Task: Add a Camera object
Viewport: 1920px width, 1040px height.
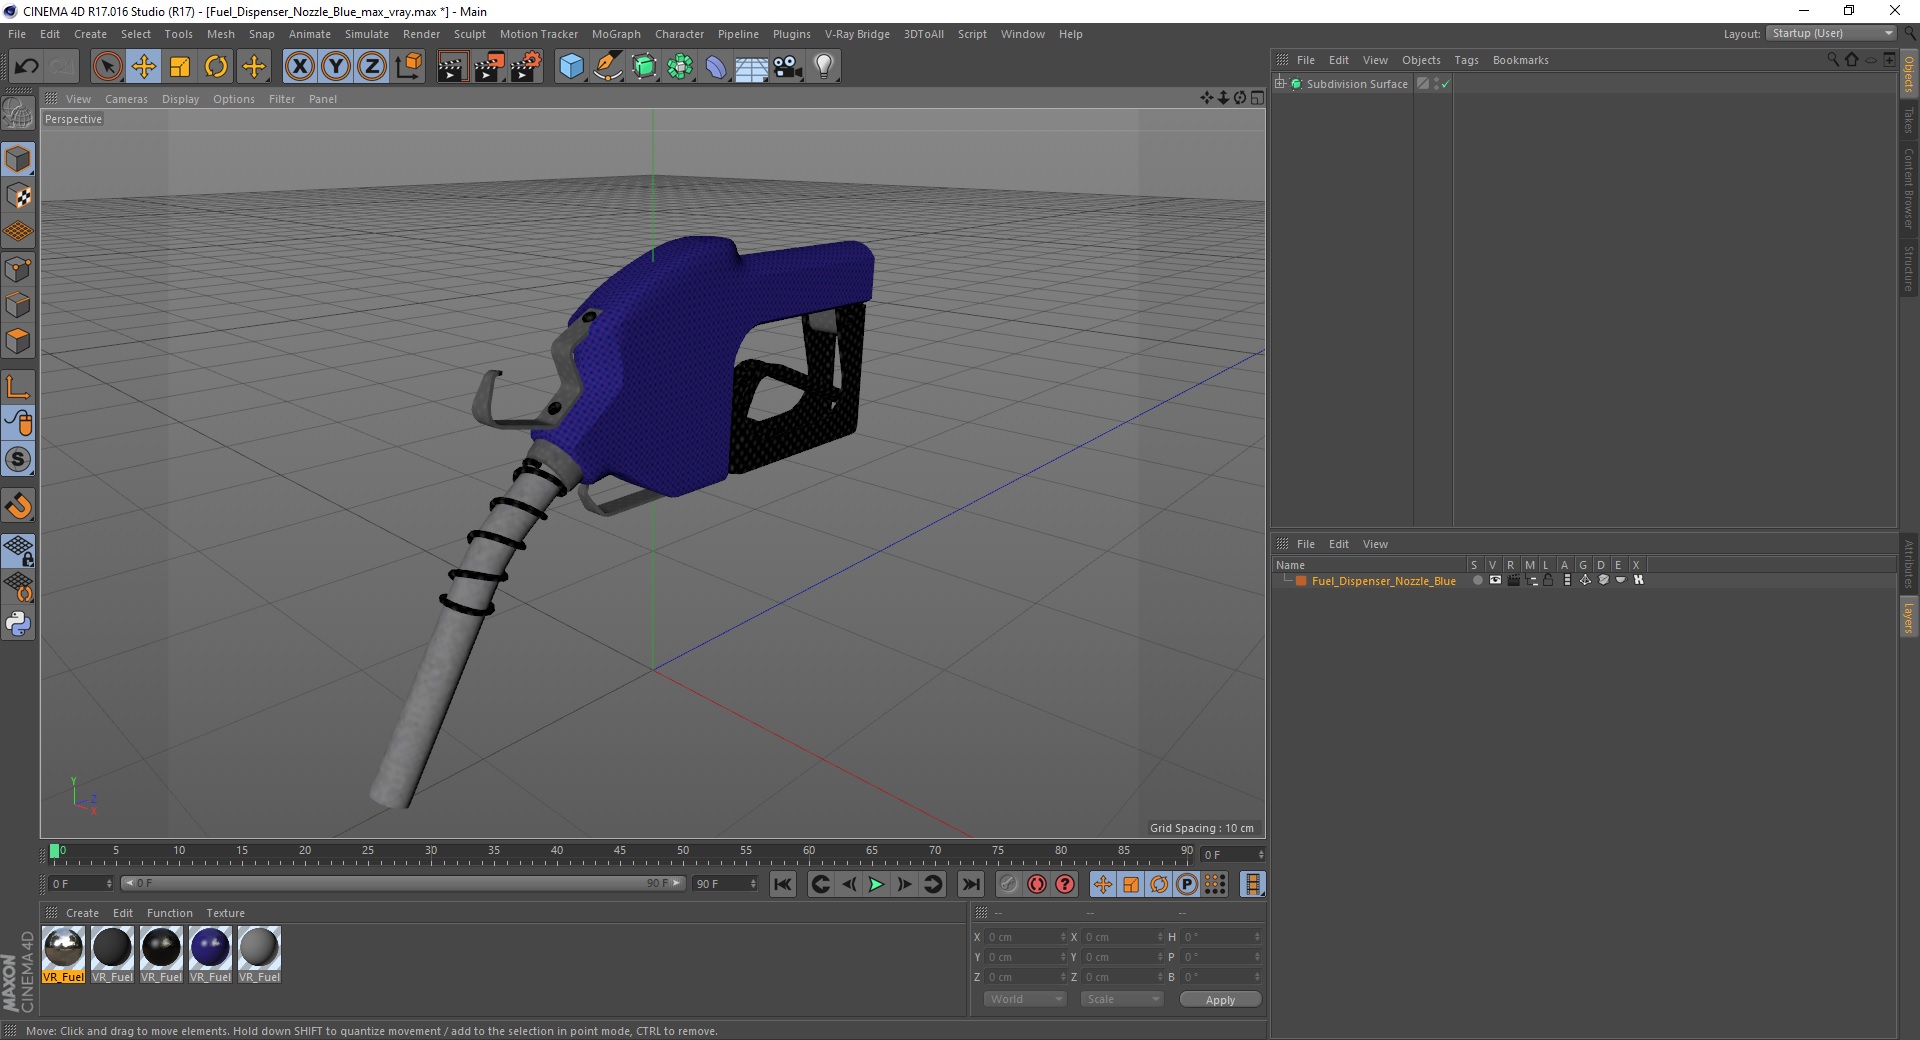Action: pyautogui.click(x=788, y=67)
